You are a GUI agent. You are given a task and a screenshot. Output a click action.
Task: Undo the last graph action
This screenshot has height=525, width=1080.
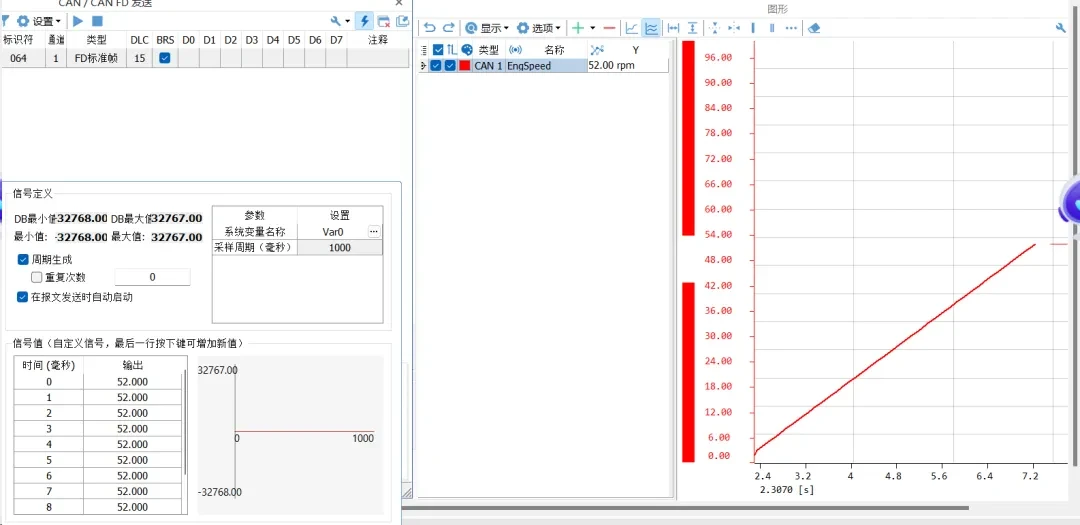click(430, 28)
